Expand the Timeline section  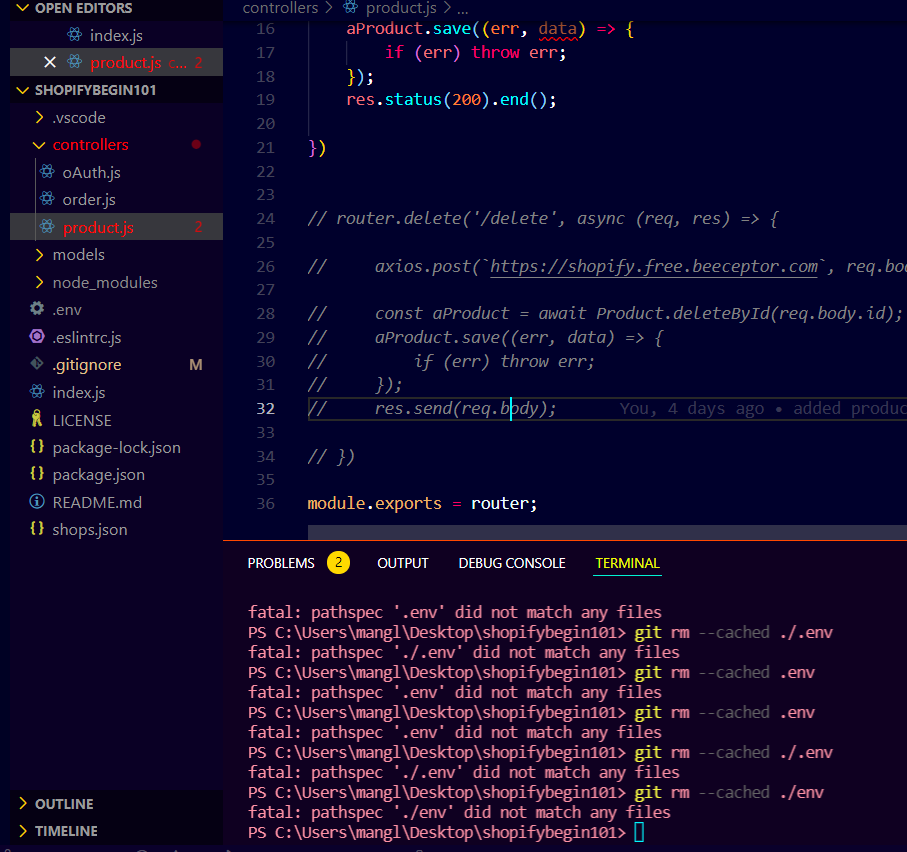pos(23,831)
